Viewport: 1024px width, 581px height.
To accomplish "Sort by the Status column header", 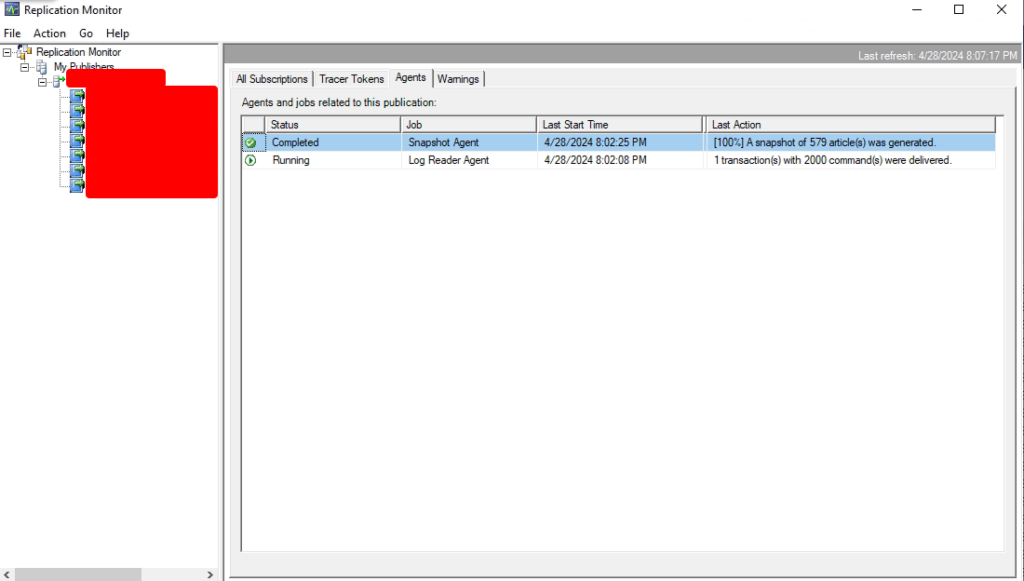I will click(332, 125).
